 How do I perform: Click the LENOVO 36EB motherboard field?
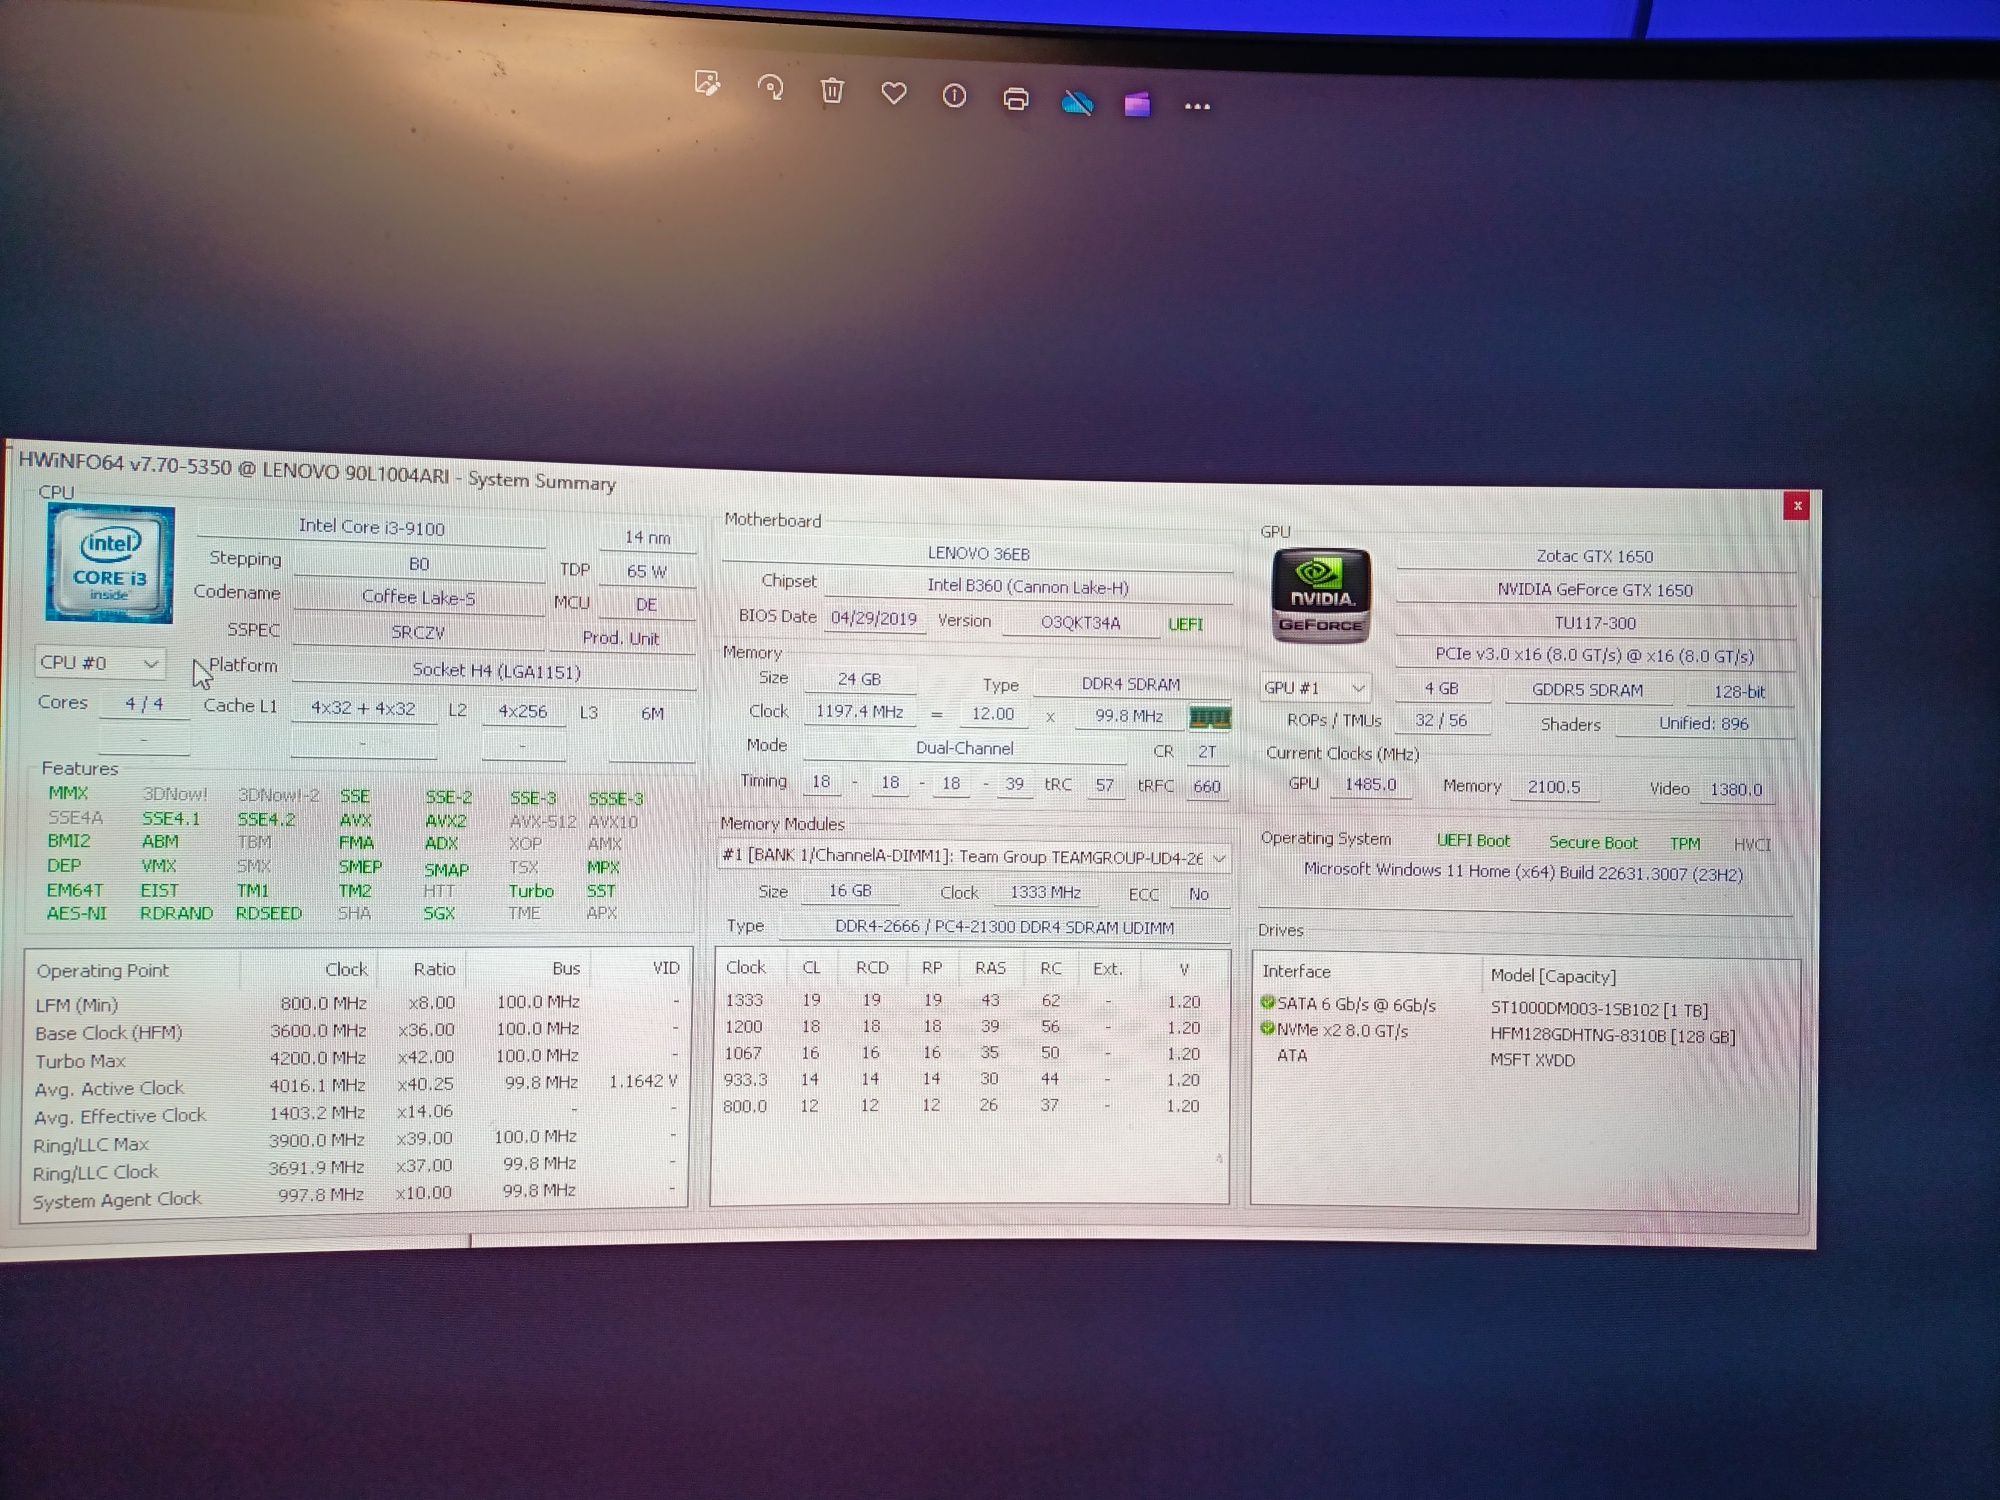978,554
